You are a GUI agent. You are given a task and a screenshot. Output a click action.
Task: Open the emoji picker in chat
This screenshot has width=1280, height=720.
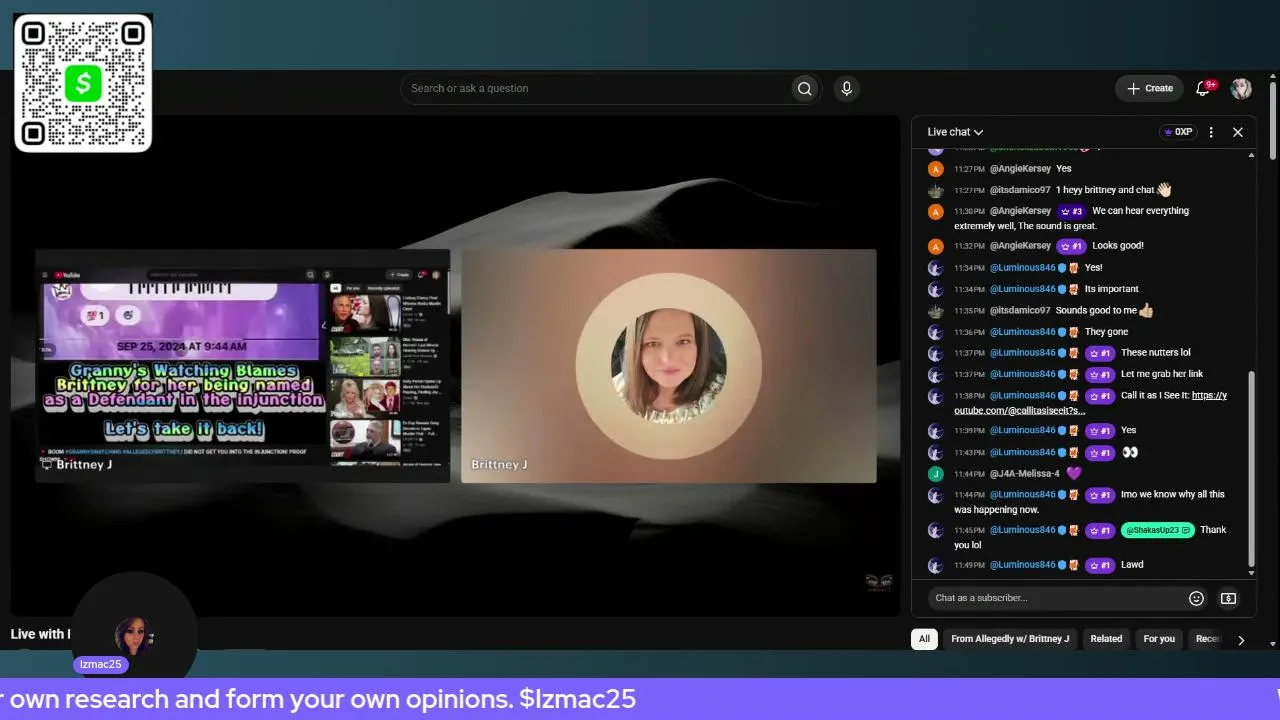[1196, 598]
